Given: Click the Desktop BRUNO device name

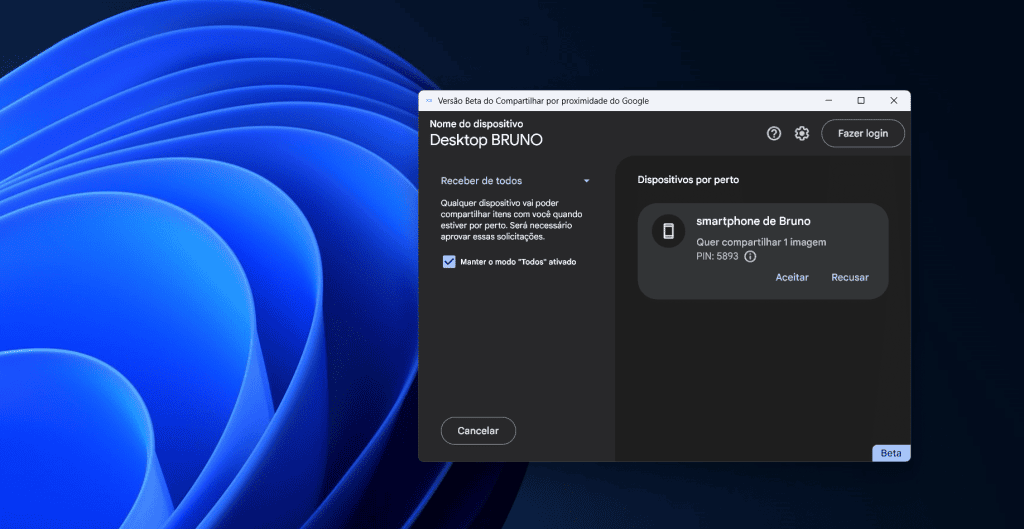Looking at the screenshot, I should [x=486, y=140].
